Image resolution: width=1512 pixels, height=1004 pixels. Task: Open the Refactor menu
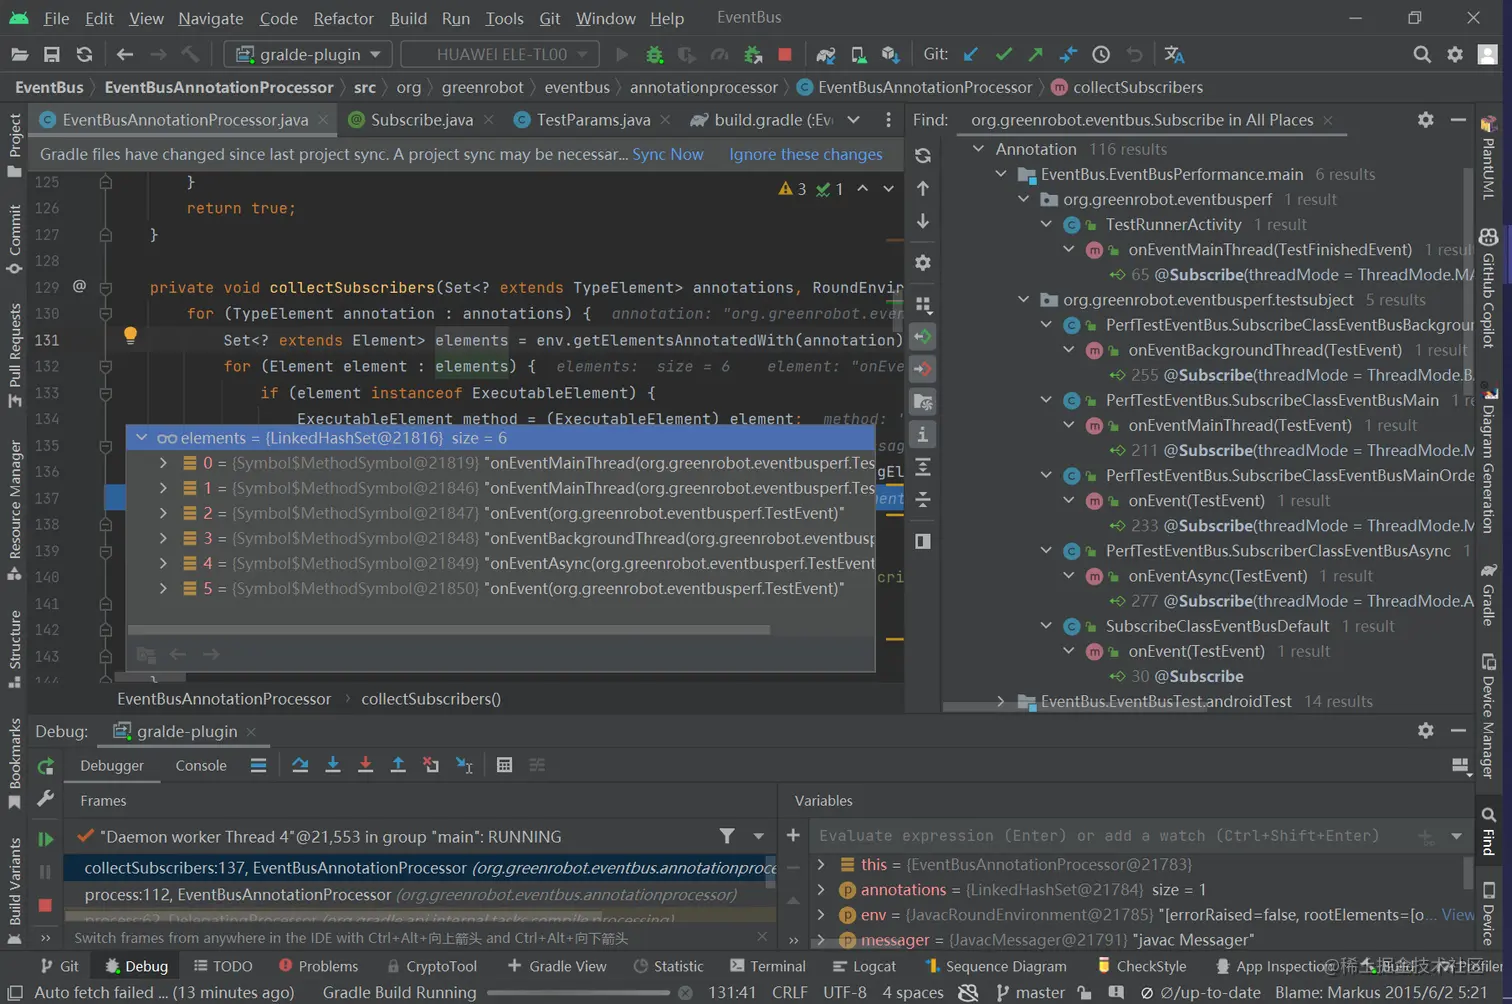tap(343, 18)
